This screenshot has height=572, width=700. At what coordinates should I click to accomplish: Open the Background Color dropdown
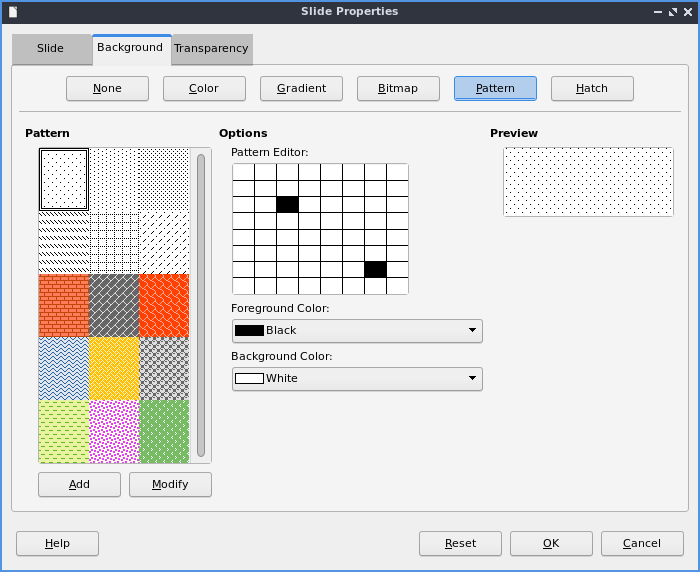point(357,379)
